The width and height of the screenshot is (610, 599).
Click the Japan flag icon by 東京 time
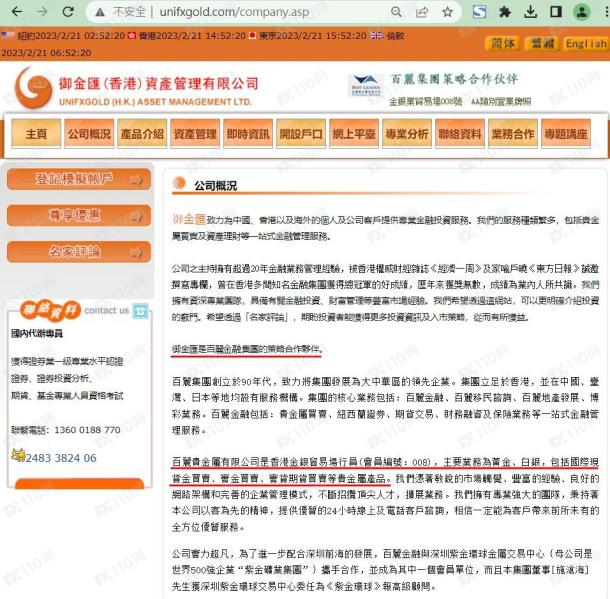pos(252,36)
